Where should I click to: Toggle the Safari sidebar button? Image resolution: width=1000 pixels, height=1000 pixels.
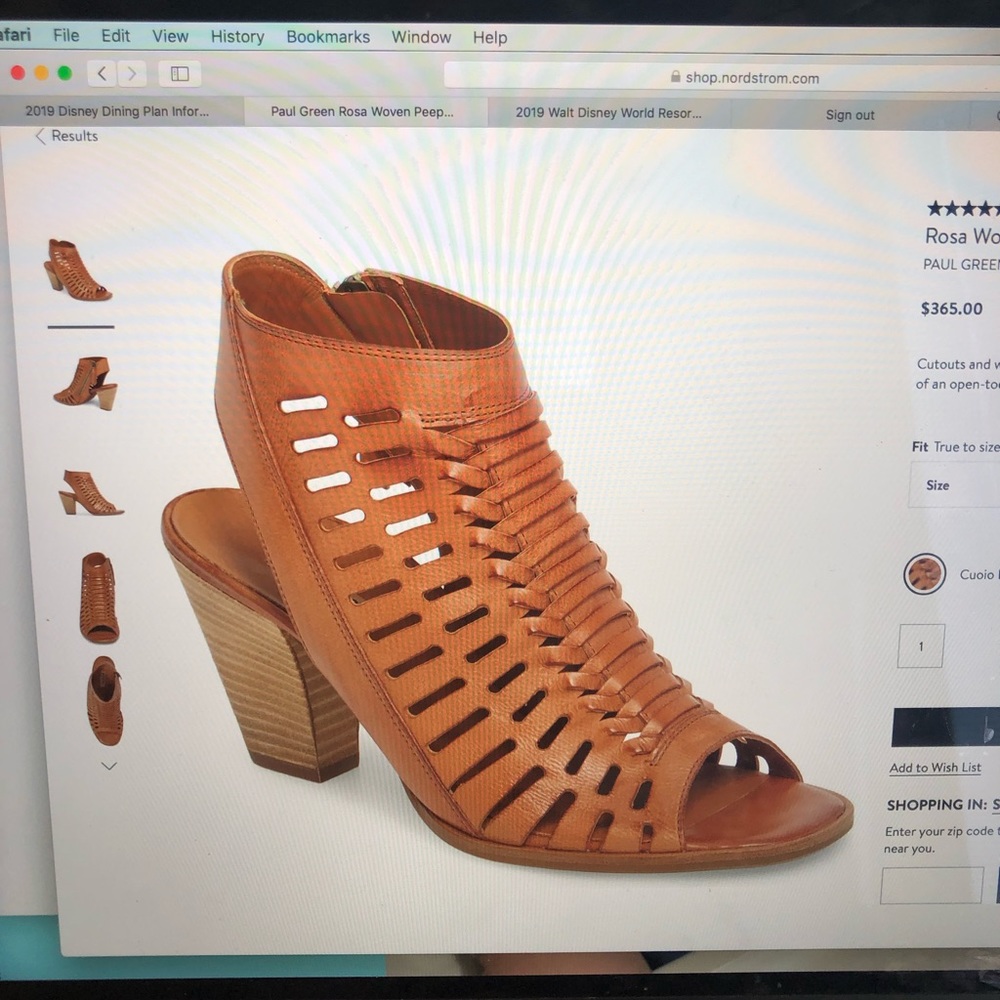[x=180, y=74]
